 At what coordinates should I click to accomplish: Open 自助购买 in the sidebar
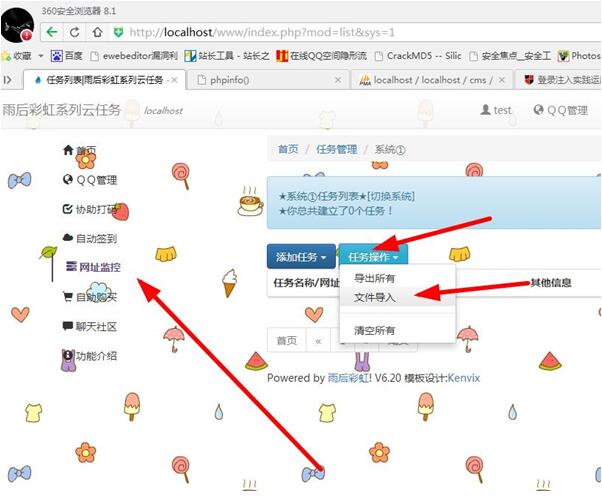pyautogui.click(x=90, y=297)
